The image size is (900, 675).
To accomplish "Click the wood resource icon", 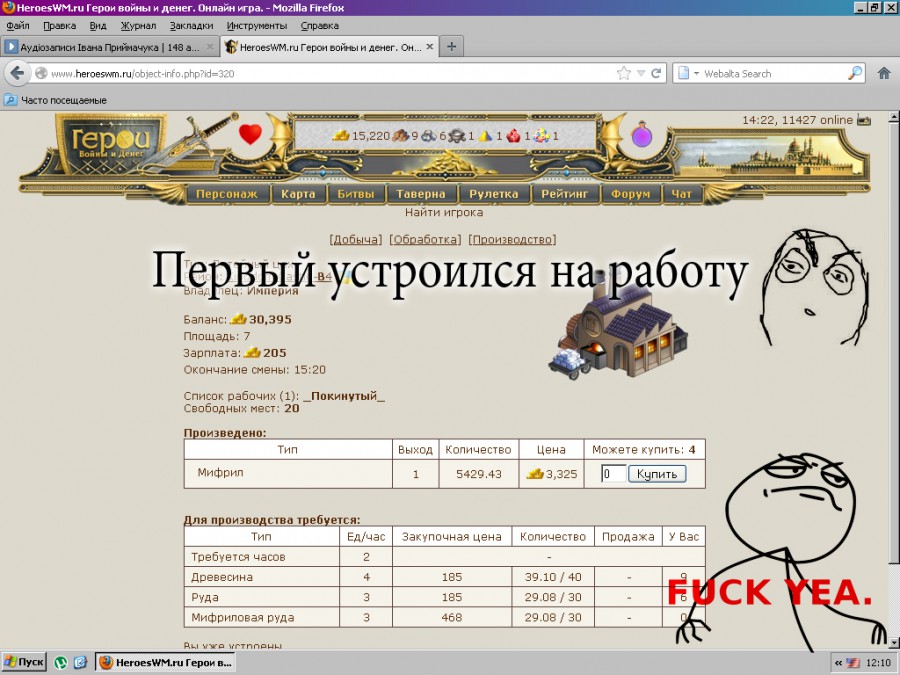I will pos(401,135).
